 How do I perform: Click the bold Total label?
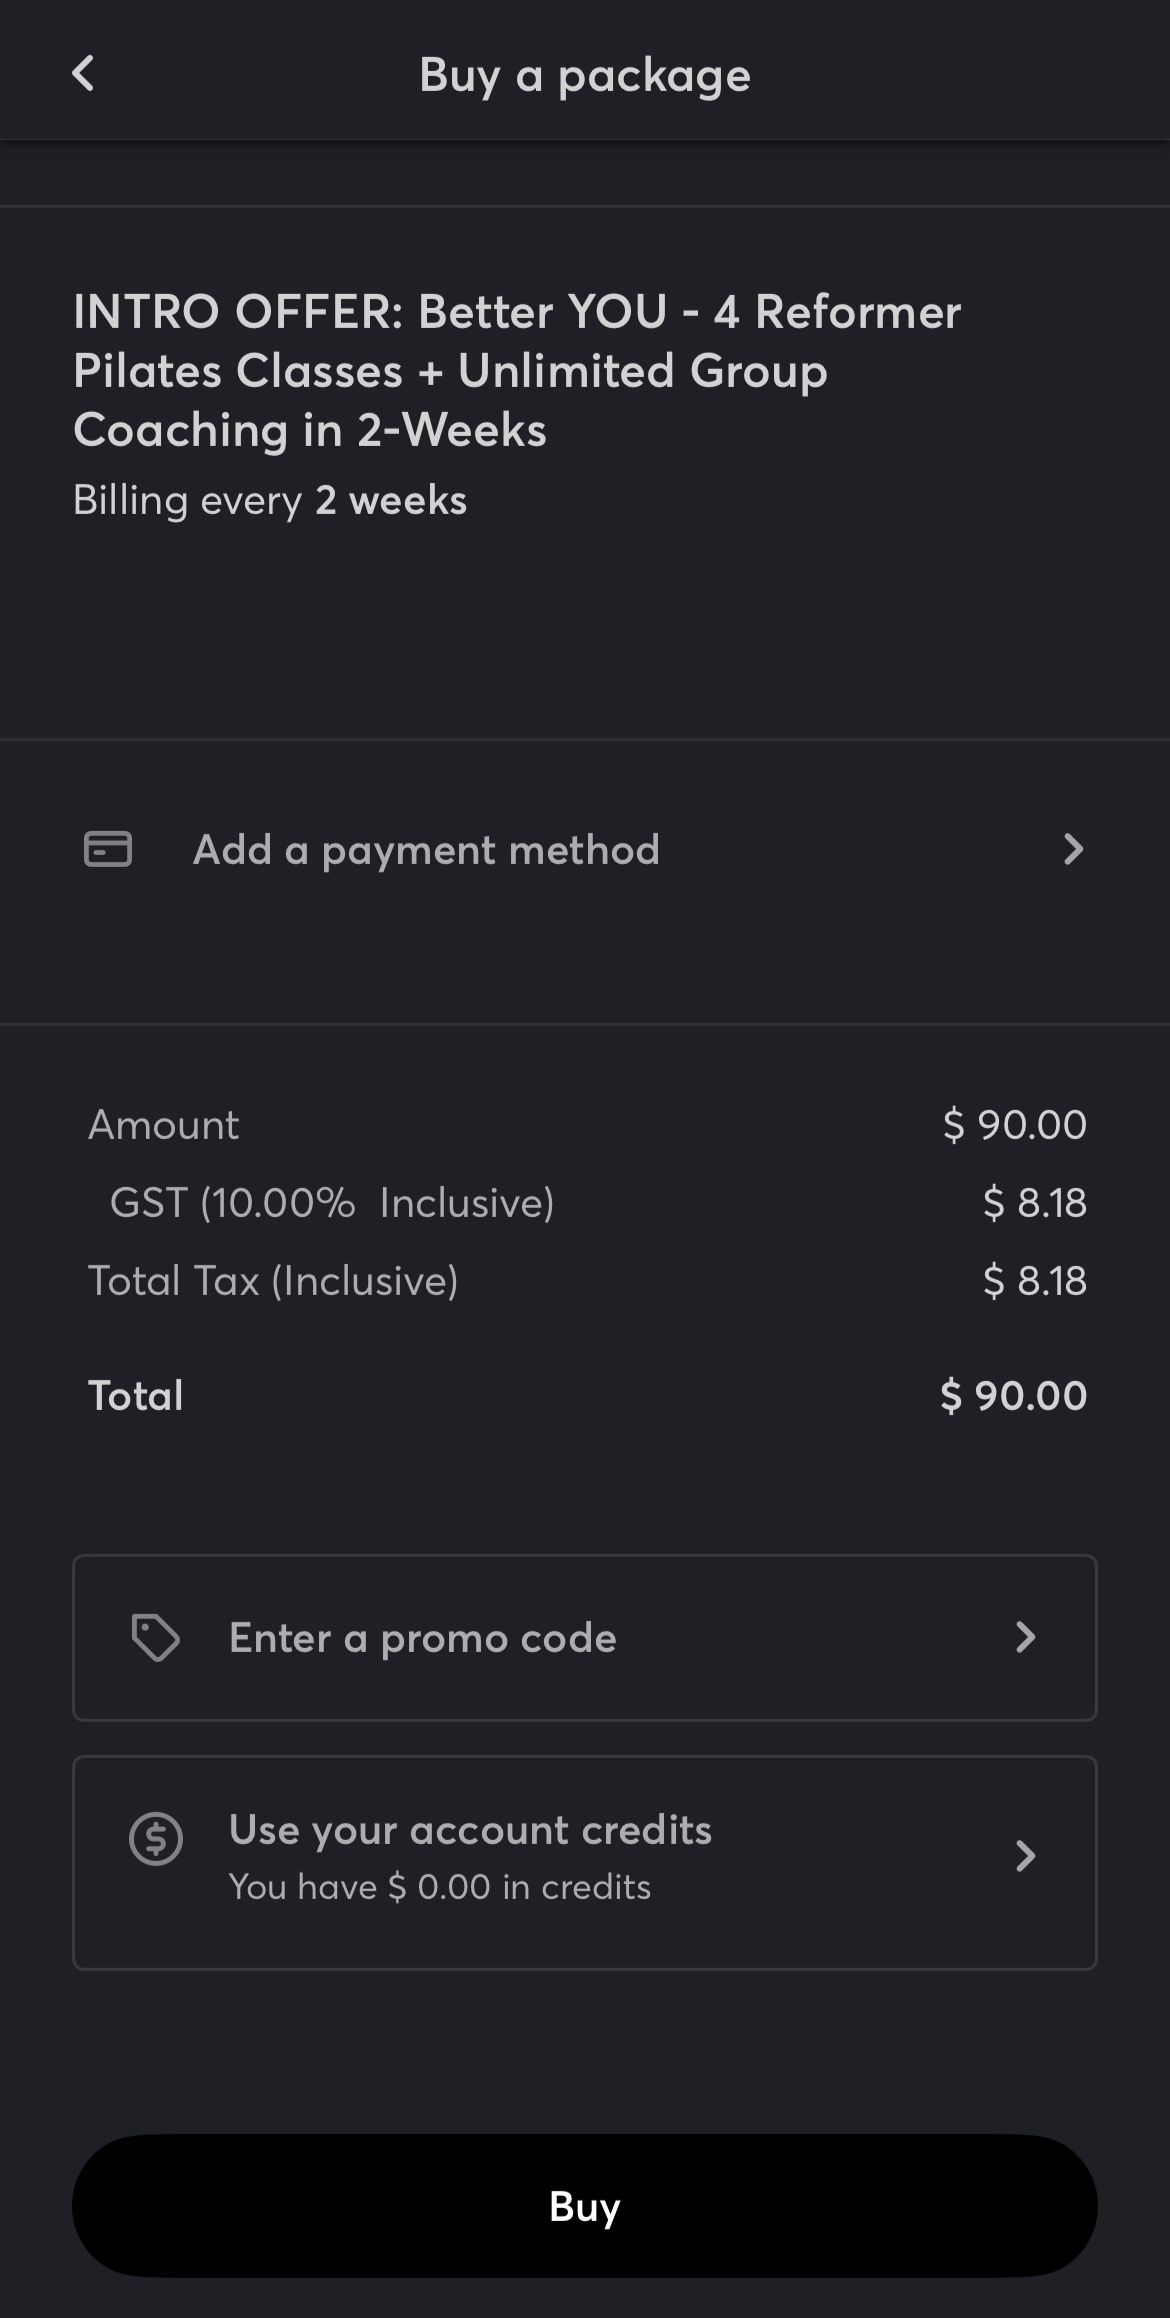tap(136, 1396)
